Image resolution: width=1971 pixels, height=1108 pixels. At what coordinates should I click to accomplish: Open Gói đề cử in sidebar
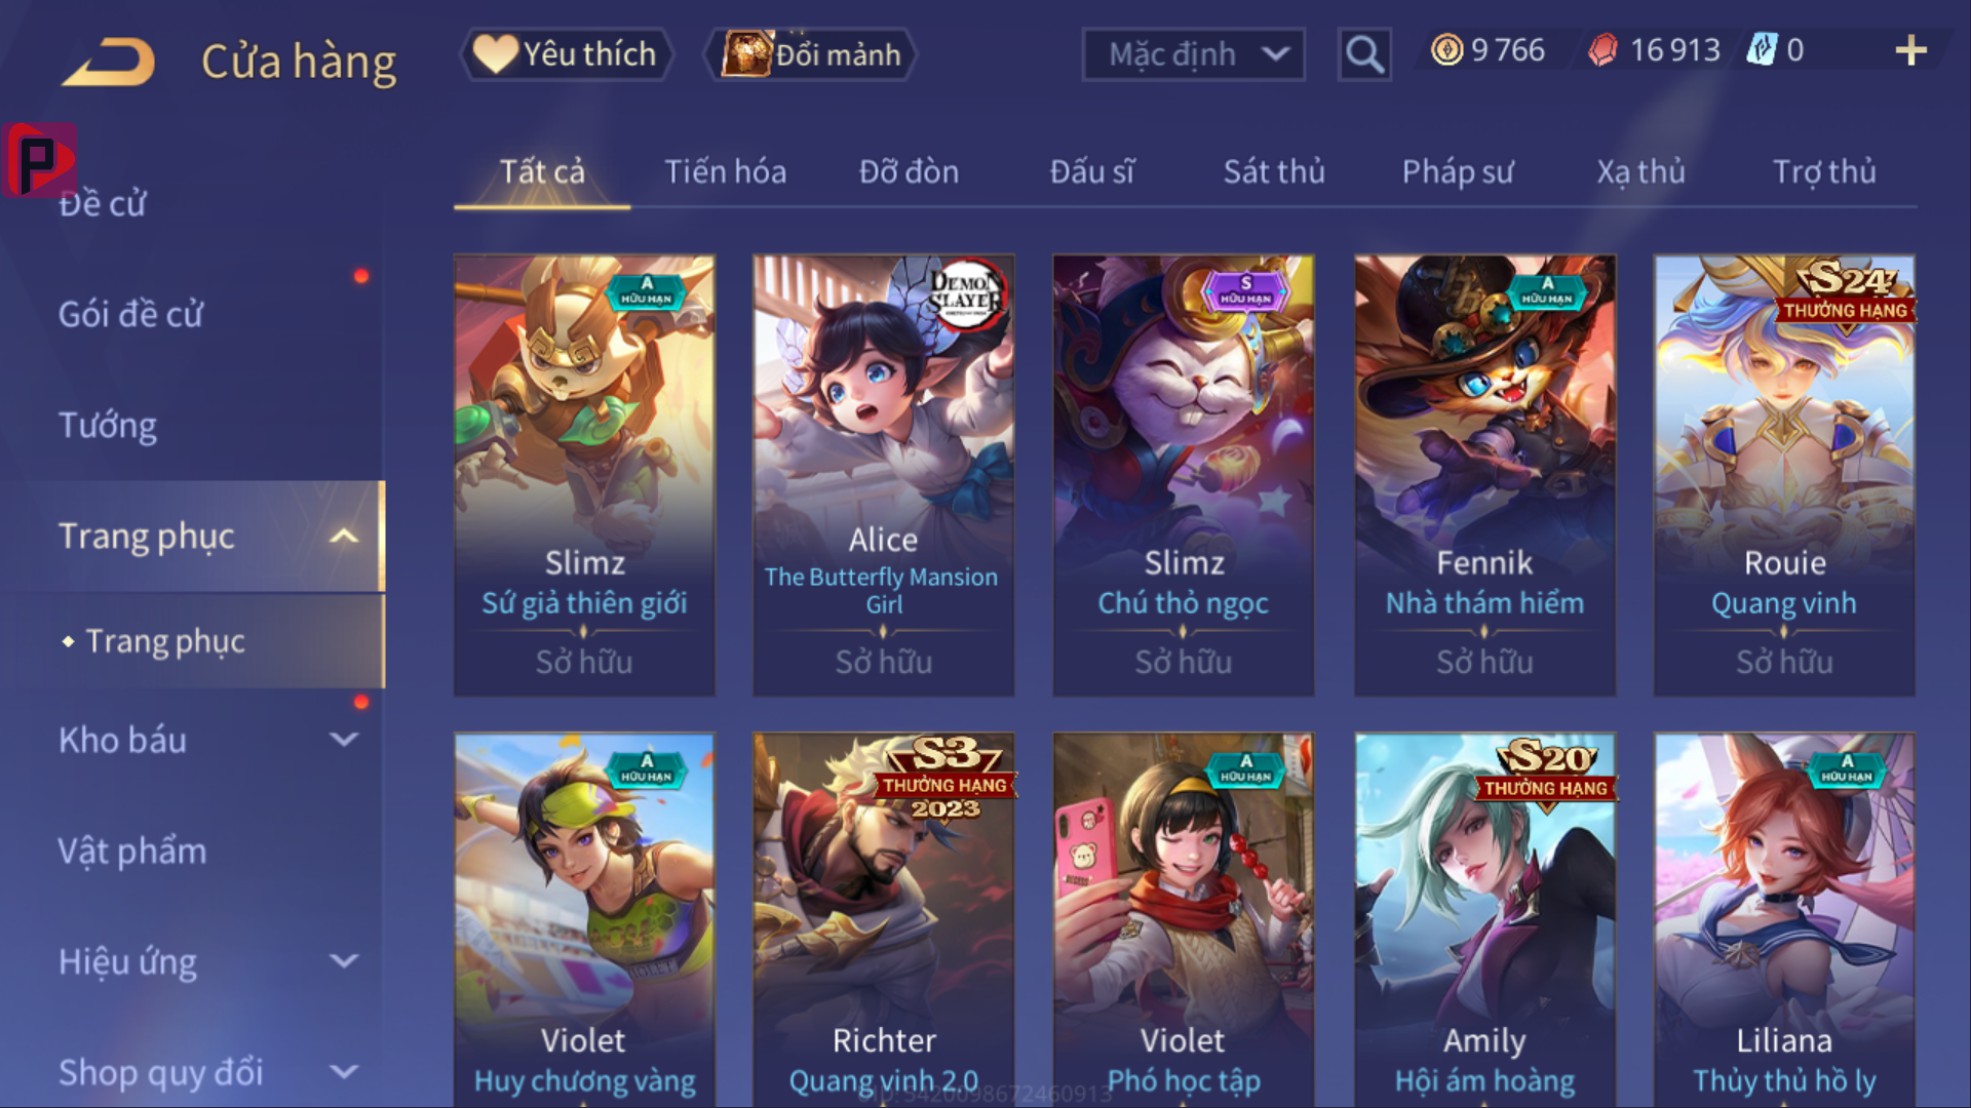(131, 315)
